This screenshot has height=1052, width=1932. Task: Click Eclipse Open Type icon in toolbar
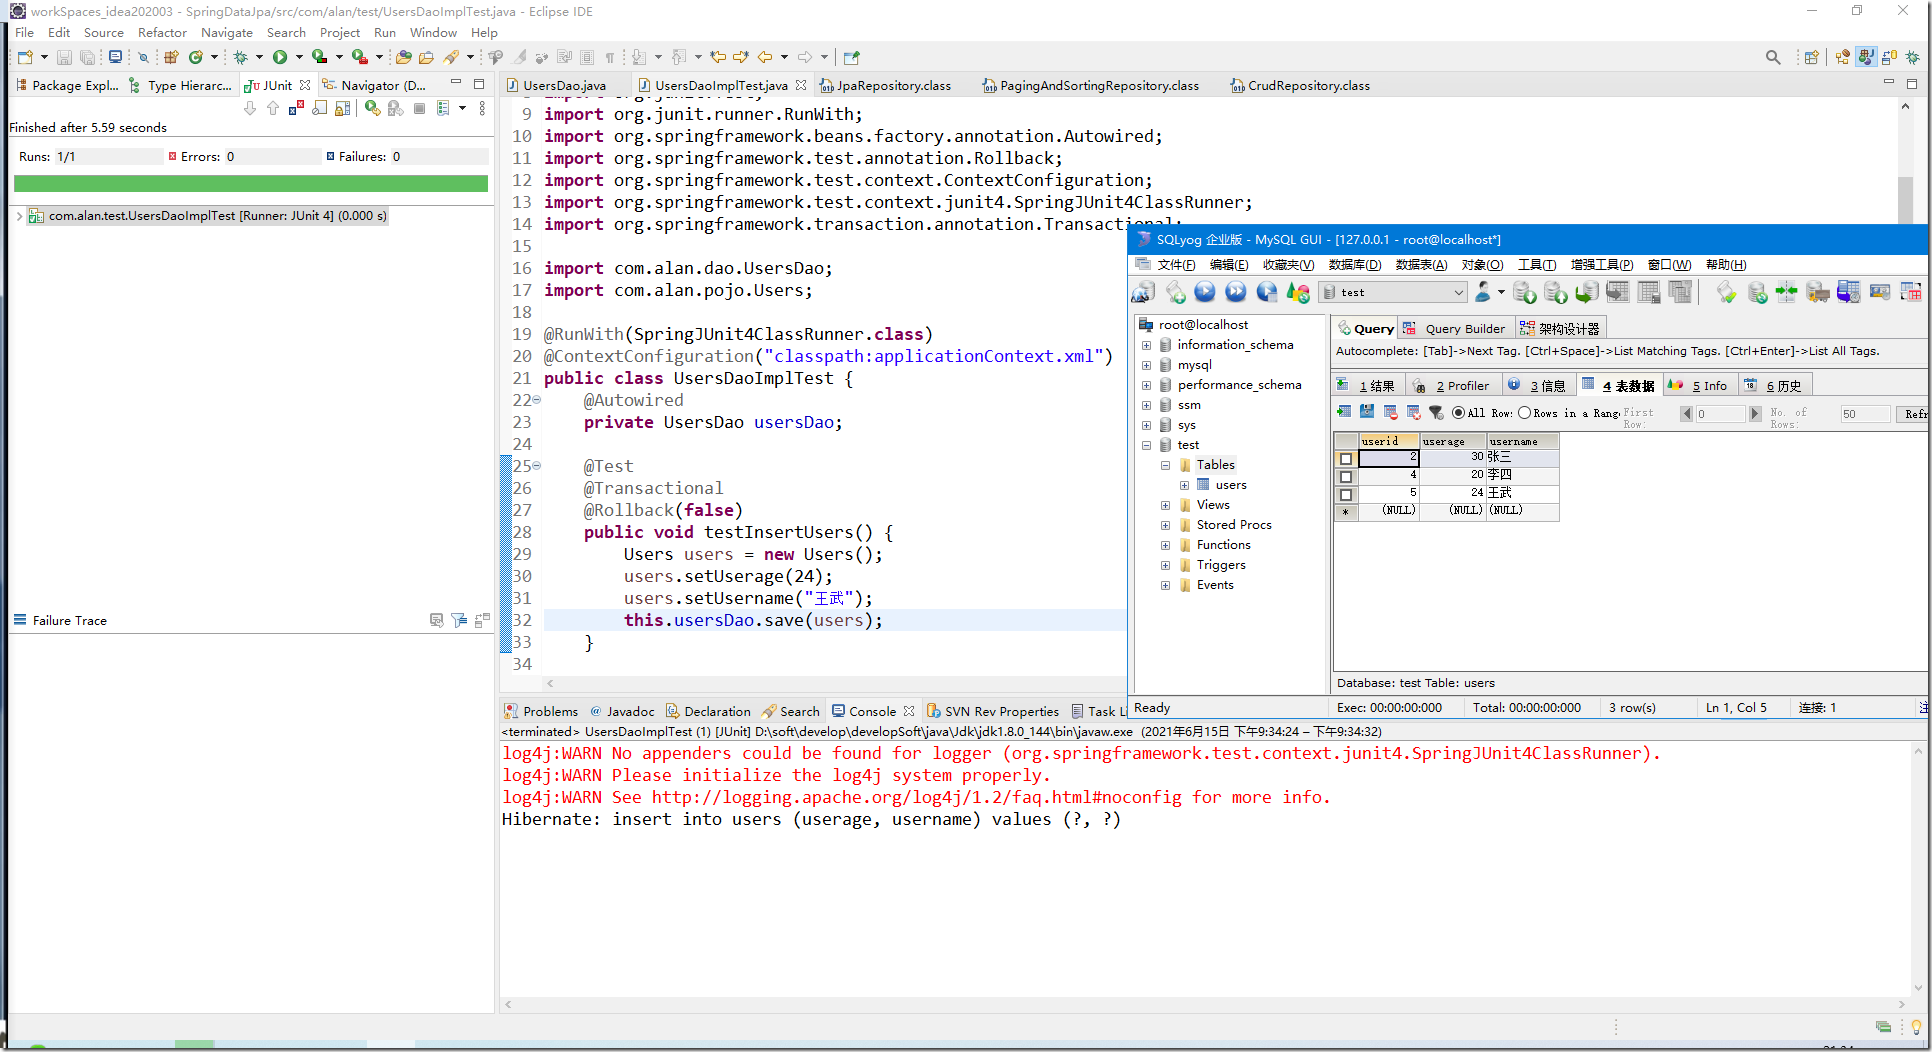coord(404,57)
